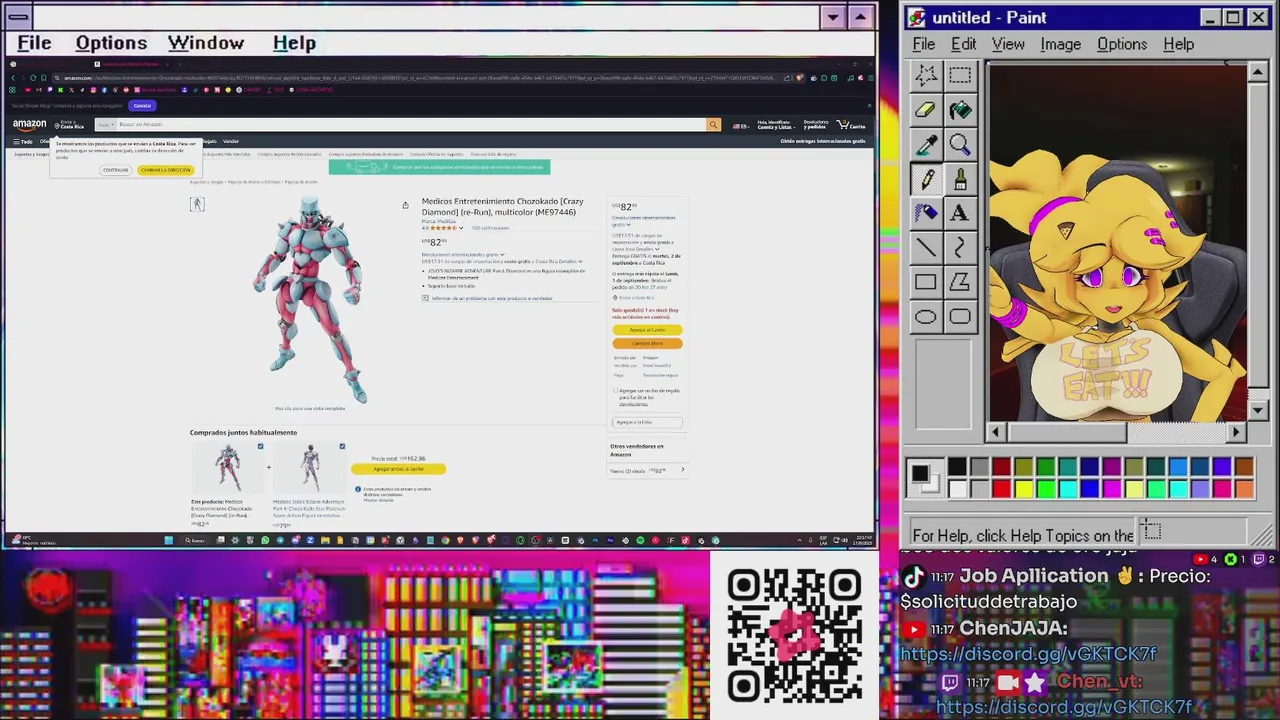Image resolution: width=1280 pixels, height=720 pixels.
Task: Uncheck the Star Platinum bundle checkbox
Action: [x=342, y=446]
